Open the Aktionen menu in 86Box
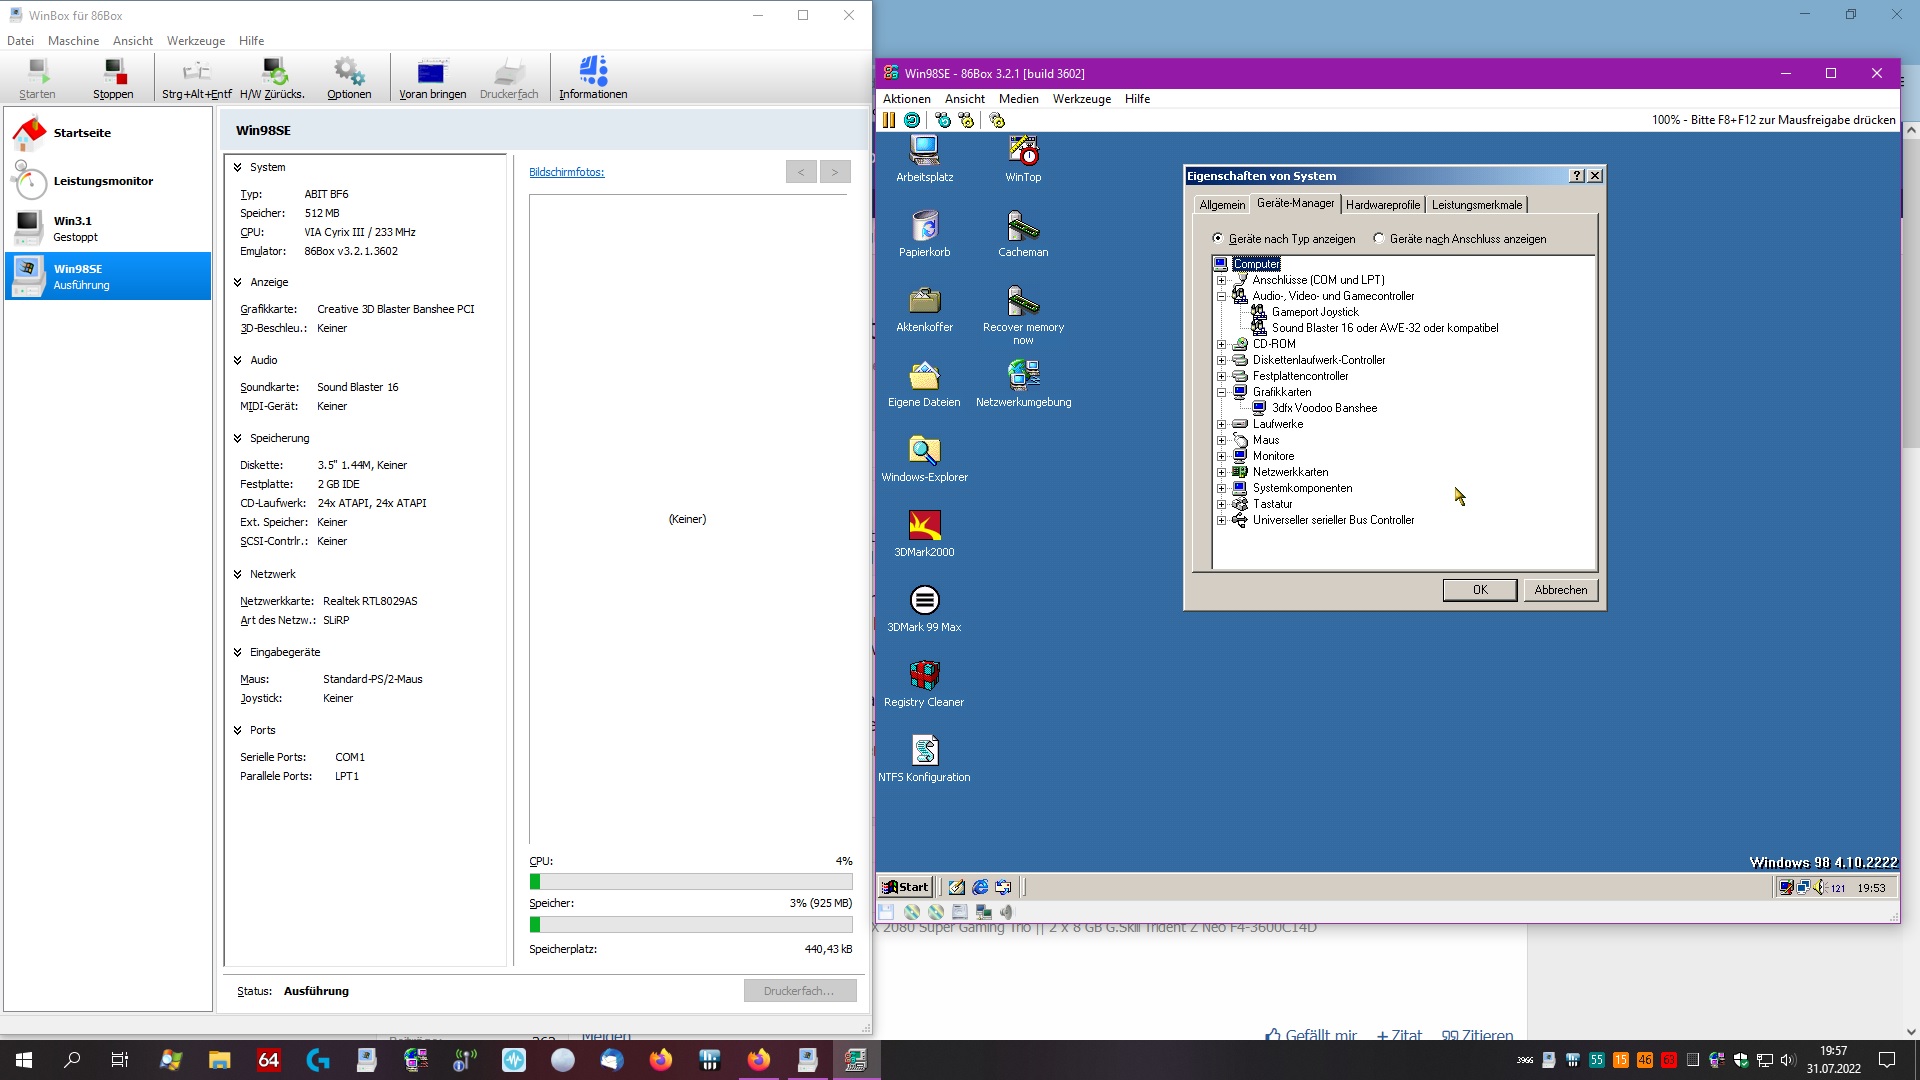The width and height of the screenshot is (1920, 1080). 906,99
